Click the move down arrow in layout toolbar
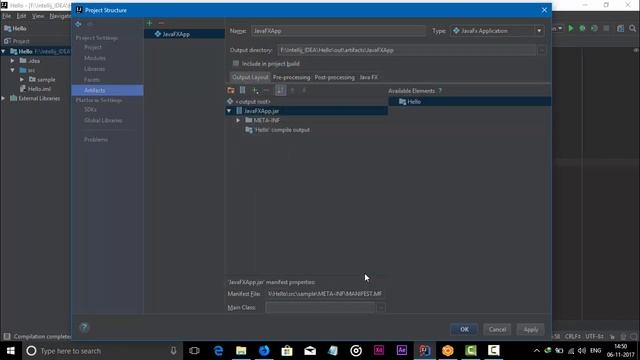 coord(304,90)
